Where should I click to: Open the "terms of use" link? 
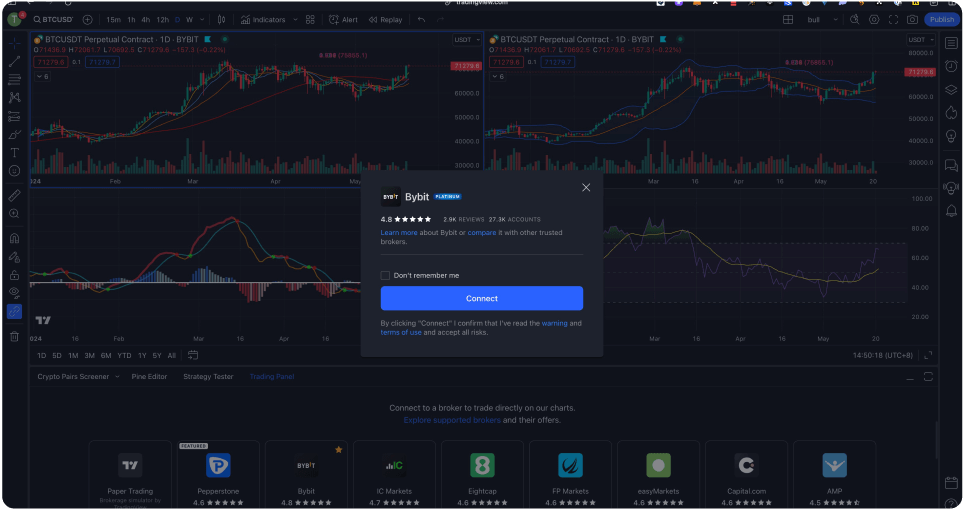401,332
